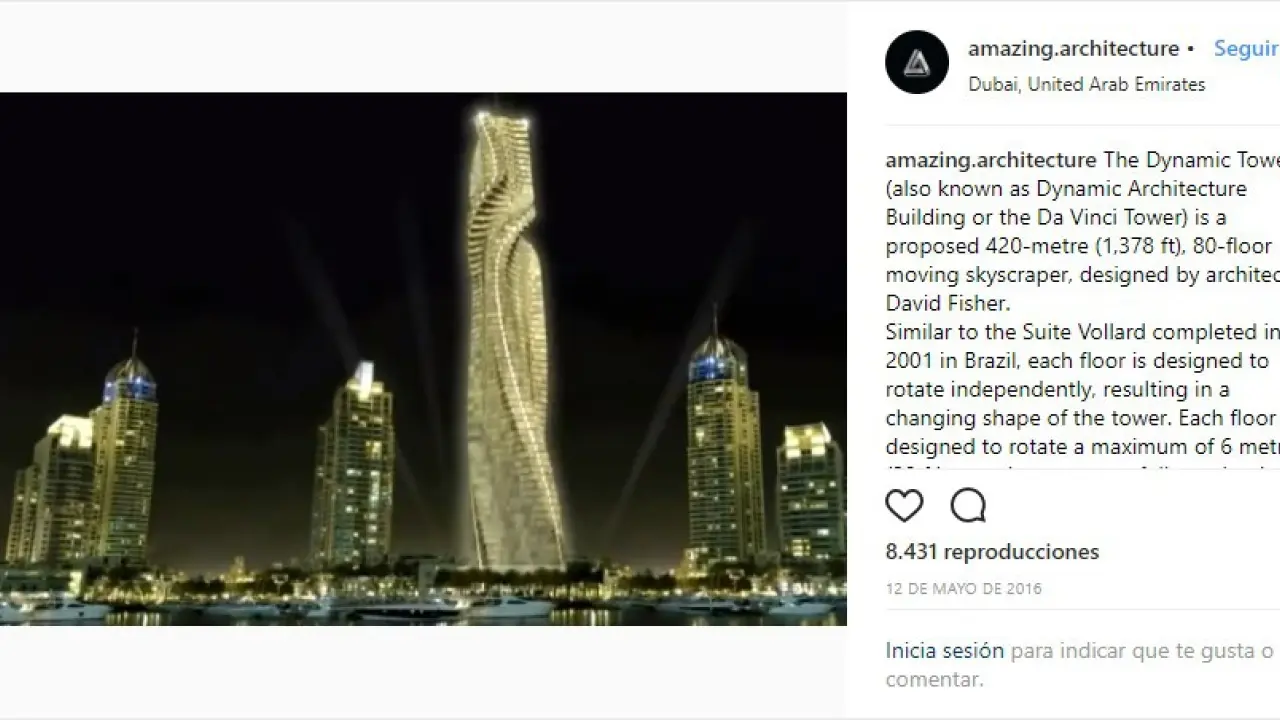Open the amazing.architecture profile avatar
1280x720 pixels.
[917, 62]
